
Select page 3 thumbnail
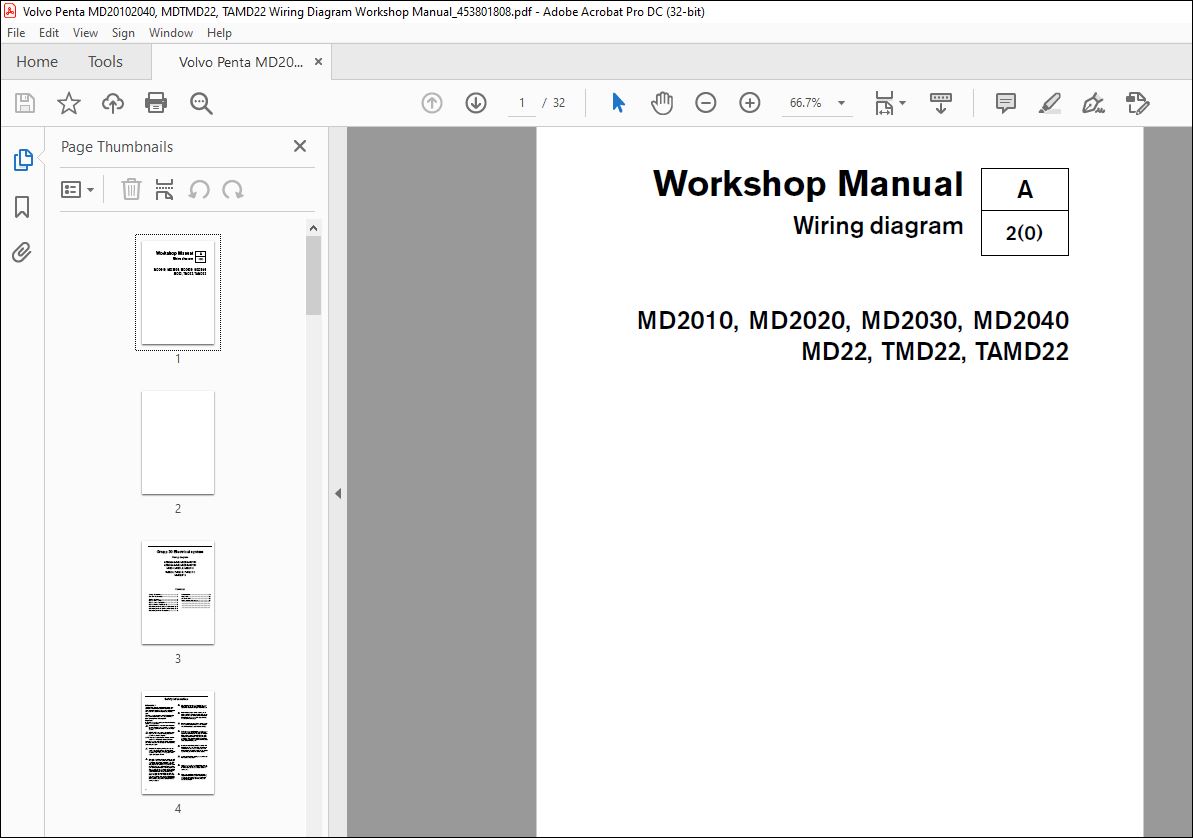(x=178, y=593)
